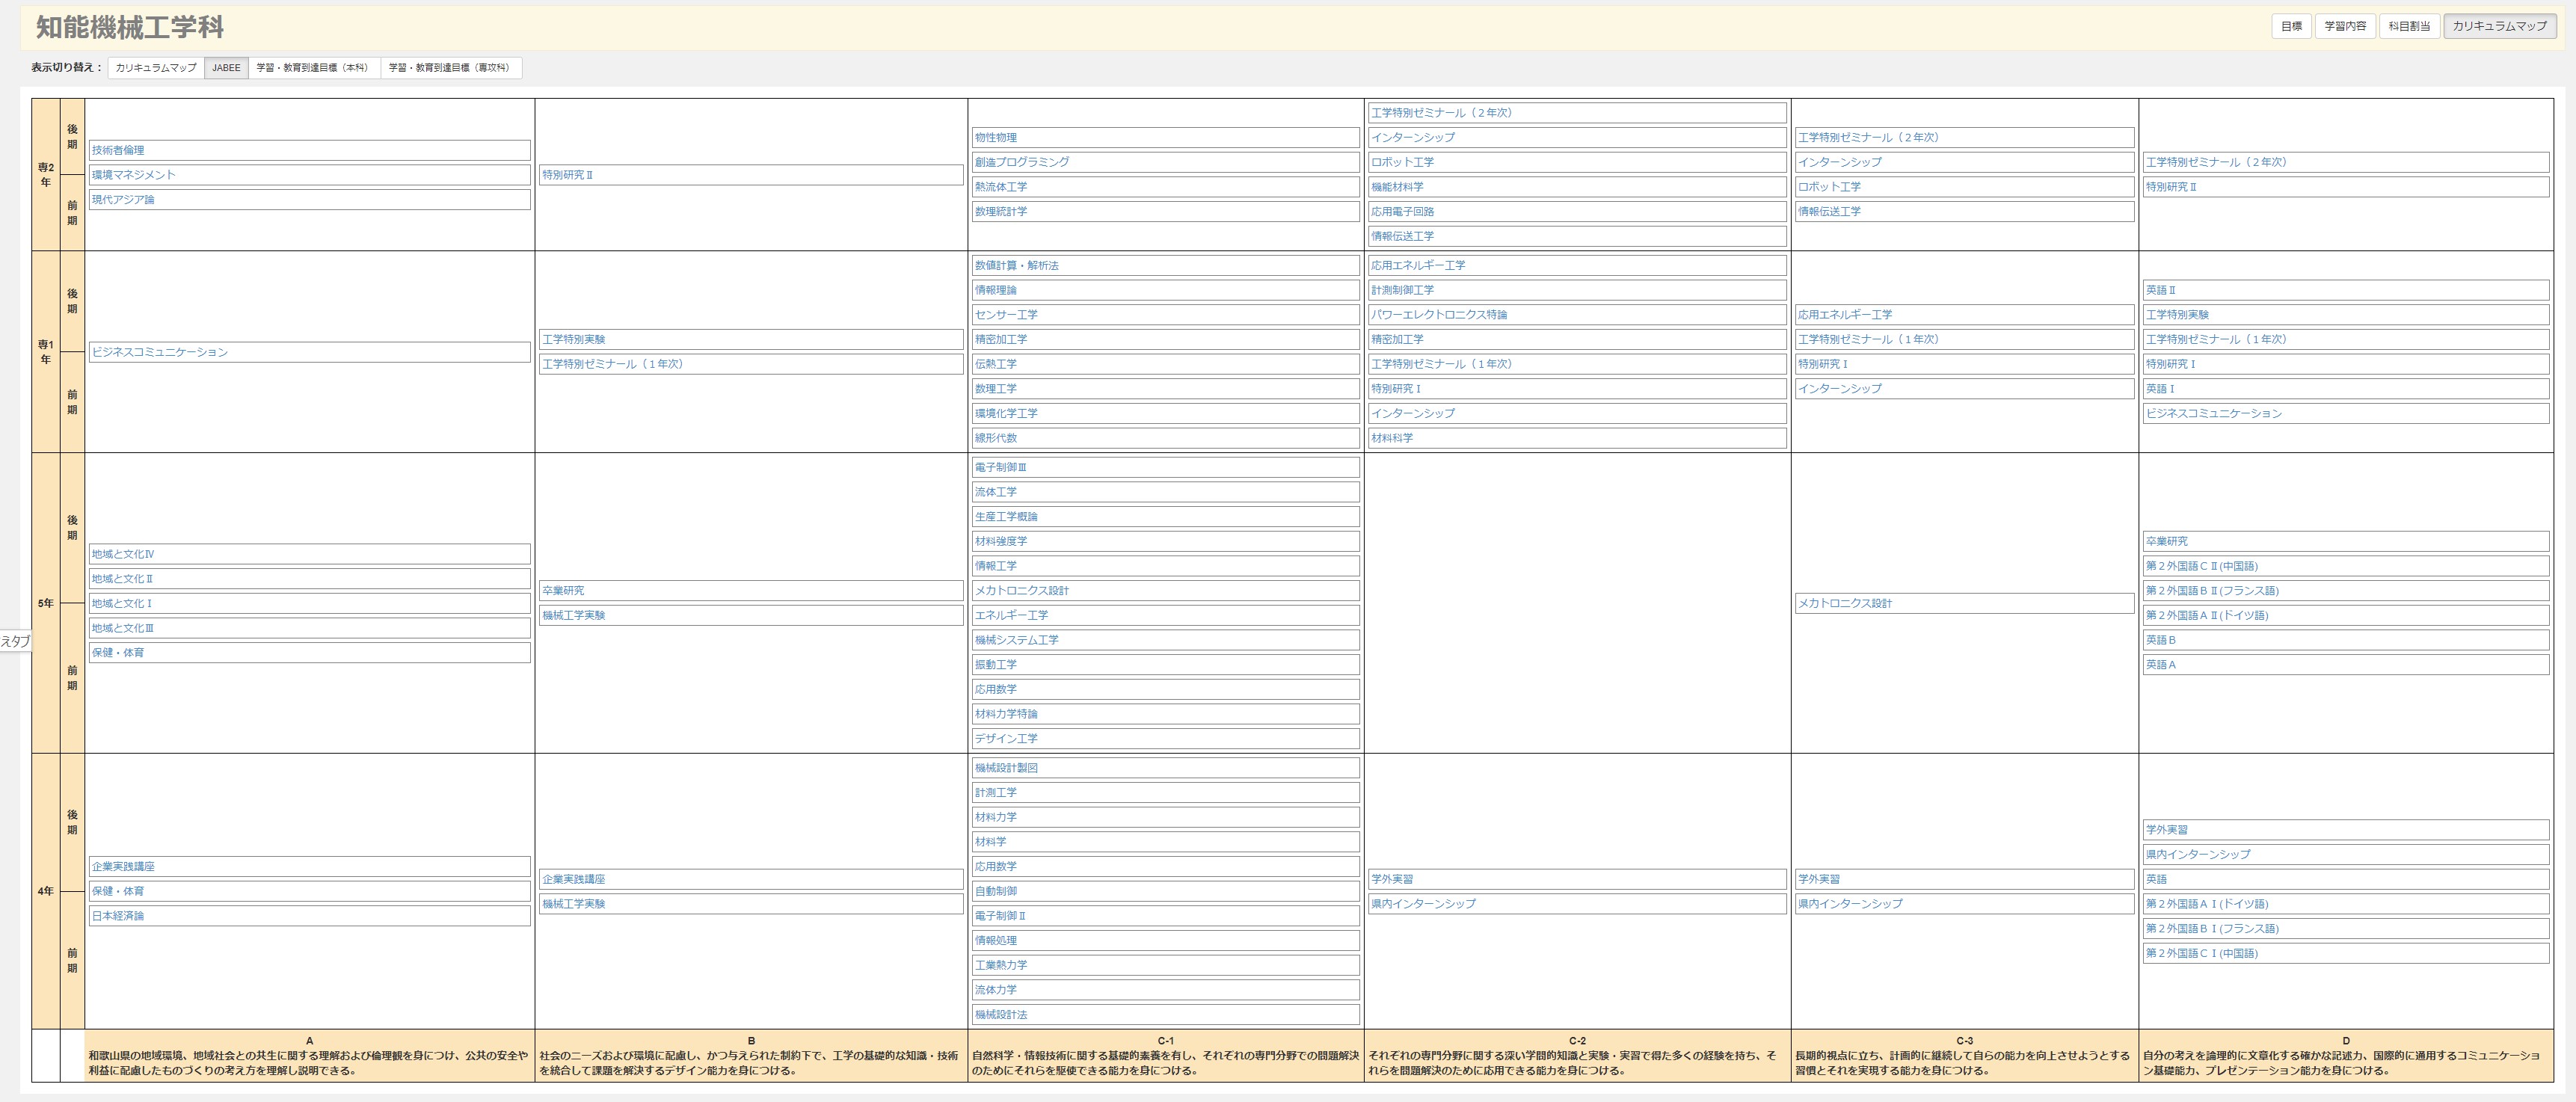Open 第２外国語ＢⅠ(フランス語) course link

(2212, 929)
